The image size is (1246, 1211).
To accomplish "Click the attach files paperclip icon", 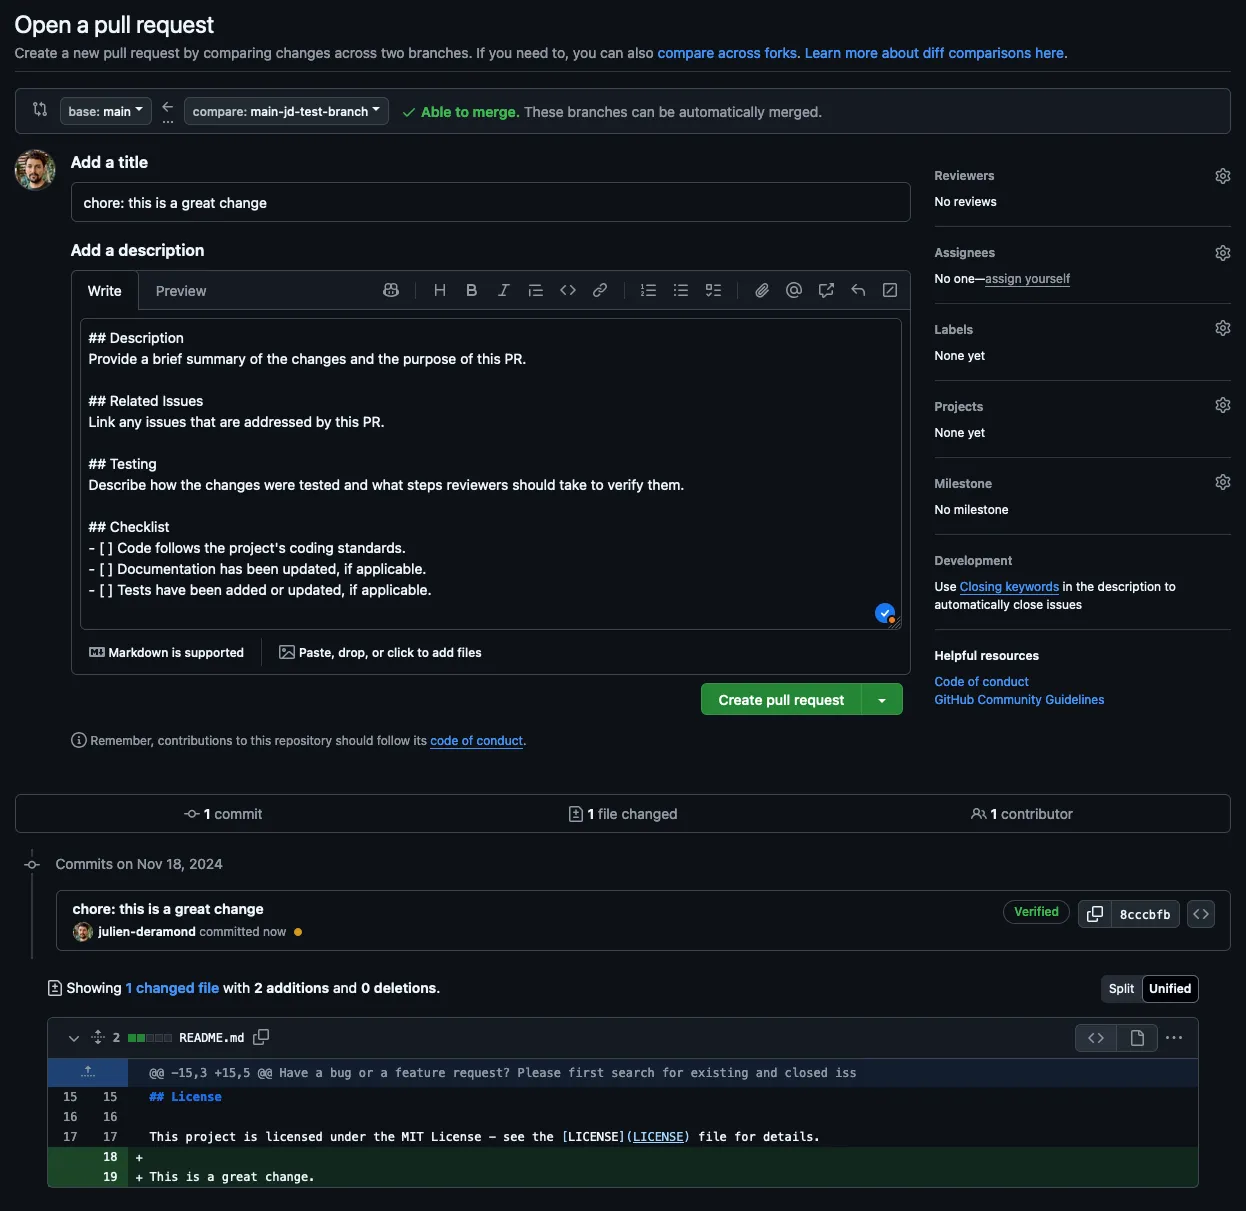I will 762,290.
